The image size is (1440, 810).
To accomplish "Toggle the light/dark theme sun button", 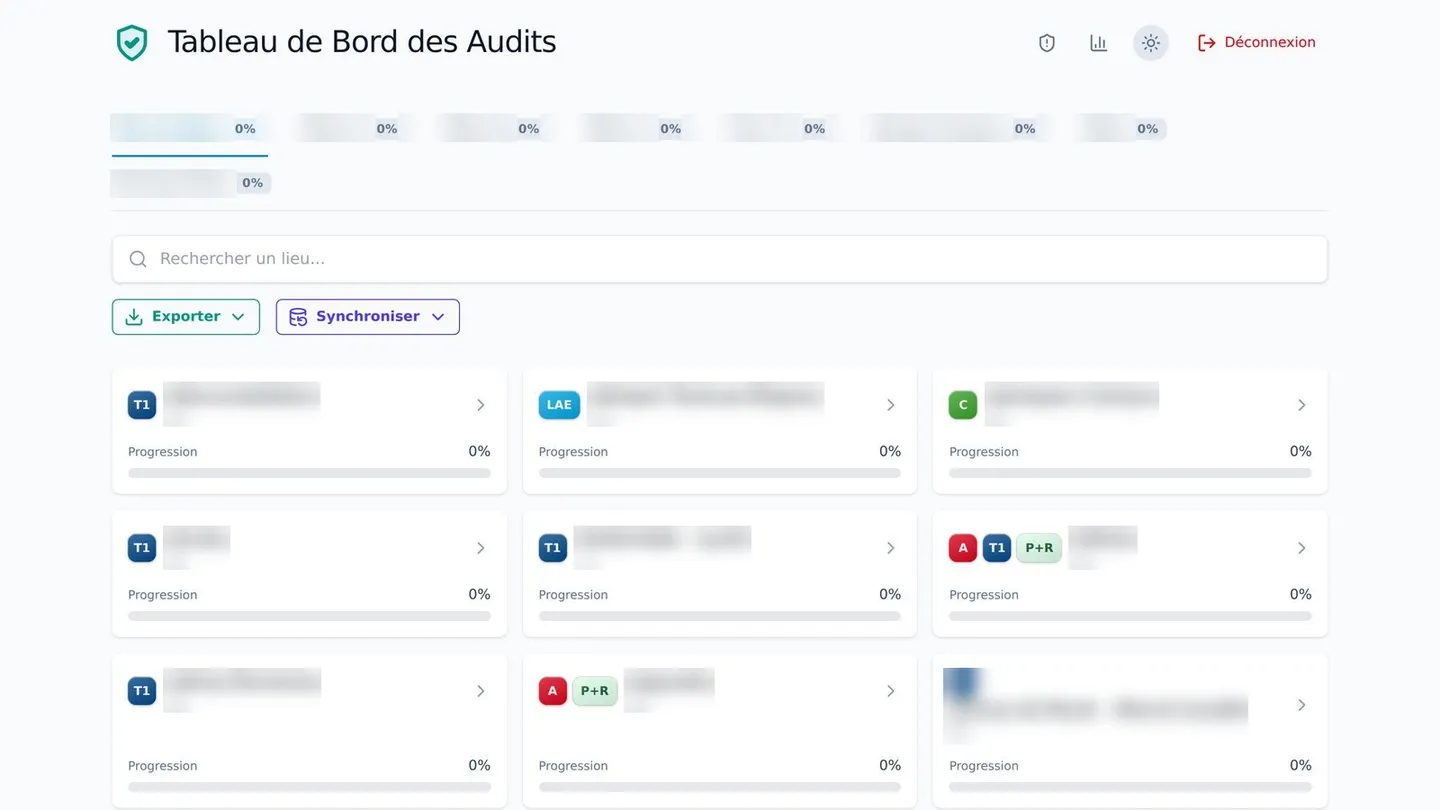I will click(1151, 43).
